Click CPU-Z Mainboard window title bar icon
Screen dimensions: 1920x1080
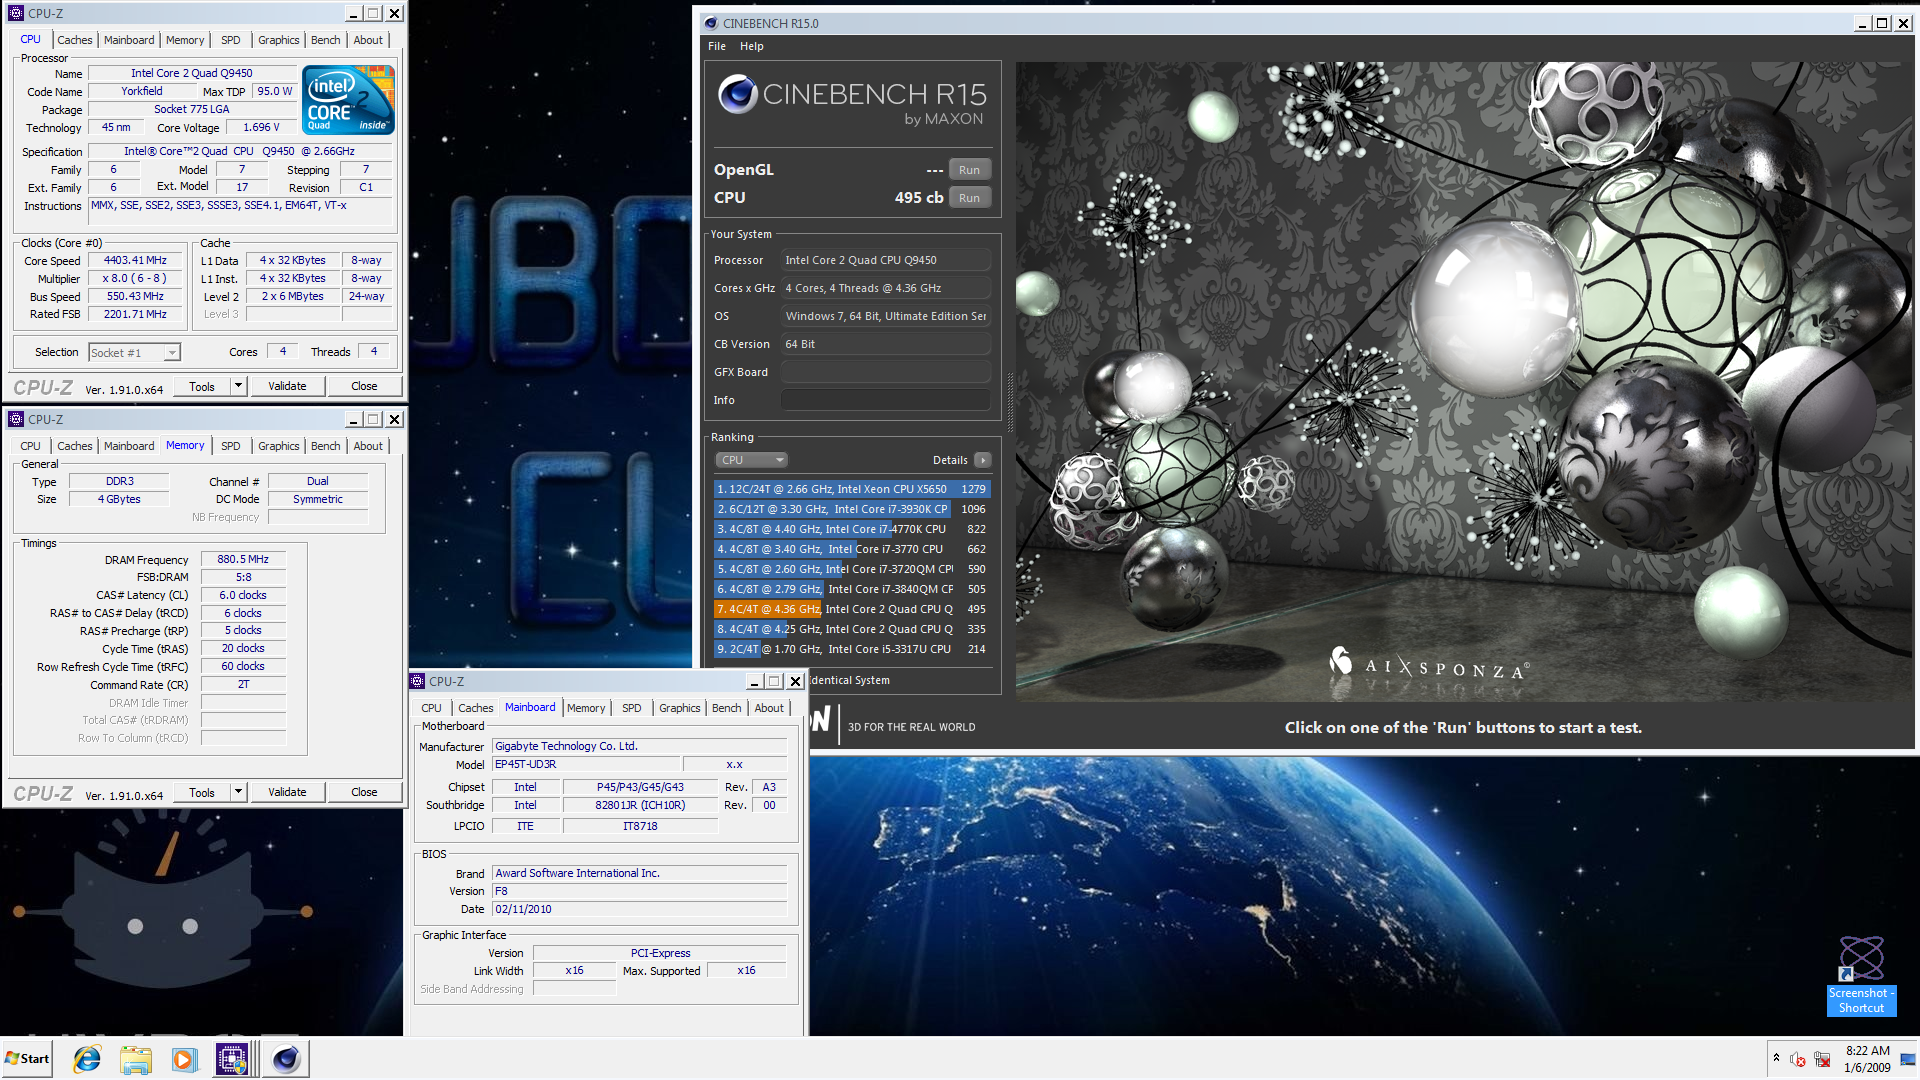418,681
